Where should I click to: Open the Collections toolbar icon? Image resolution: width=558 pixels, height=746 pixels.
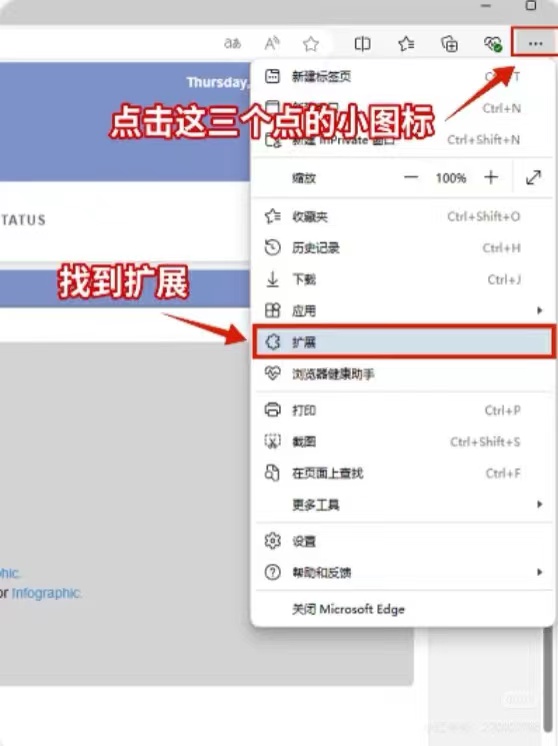(x=450, y=44)
